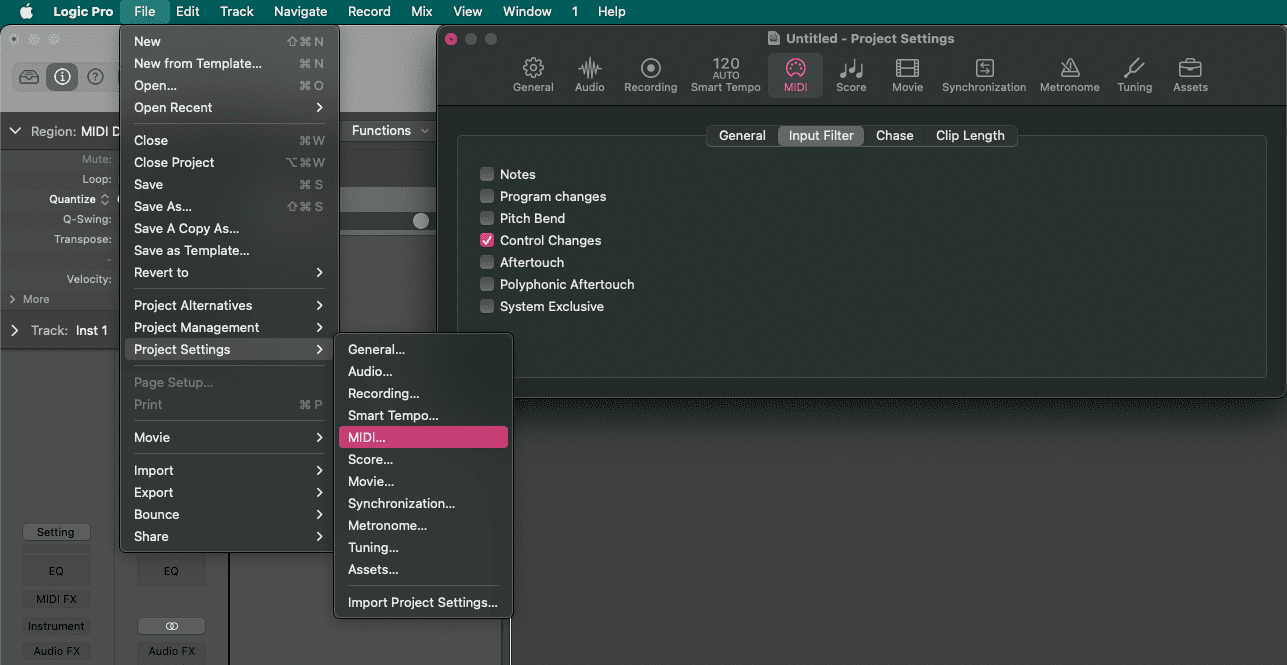Expand Project Management submenu
Viewport: 1287px width, 665px height.
coord(229,327)
